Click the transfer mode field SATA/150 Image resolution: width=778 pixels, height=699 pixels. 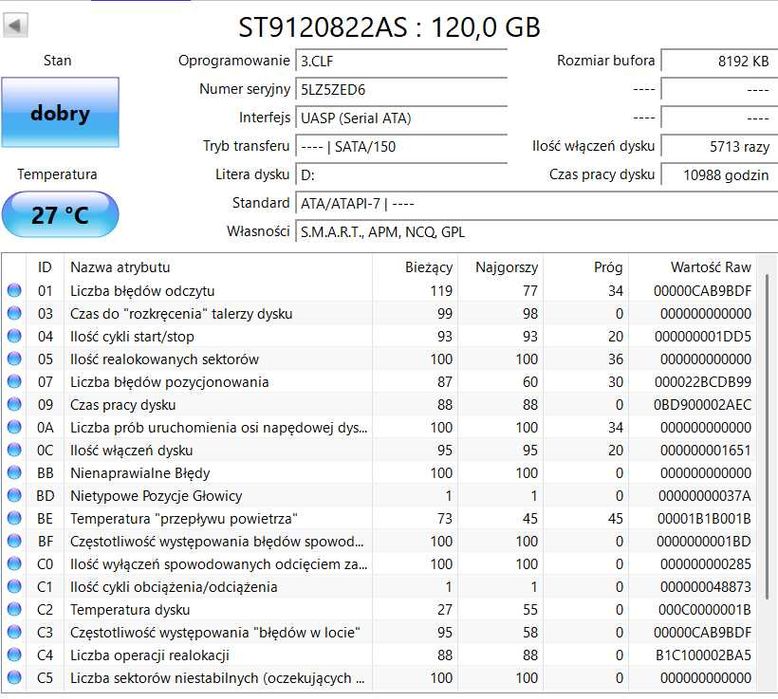401,147
